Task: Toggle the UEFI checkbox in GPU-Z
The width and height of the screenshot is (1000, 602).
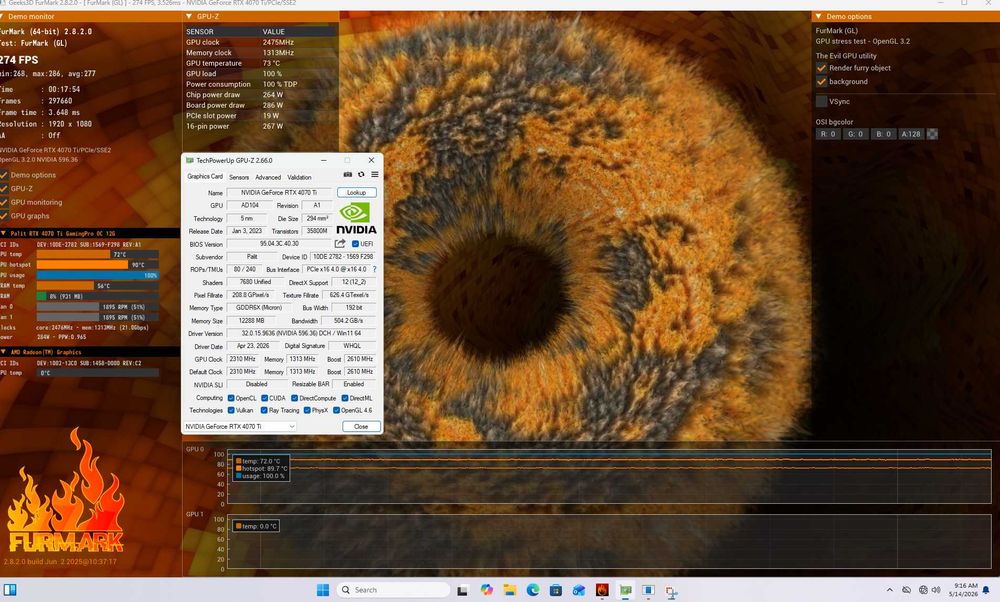Action: coord(355,244)
